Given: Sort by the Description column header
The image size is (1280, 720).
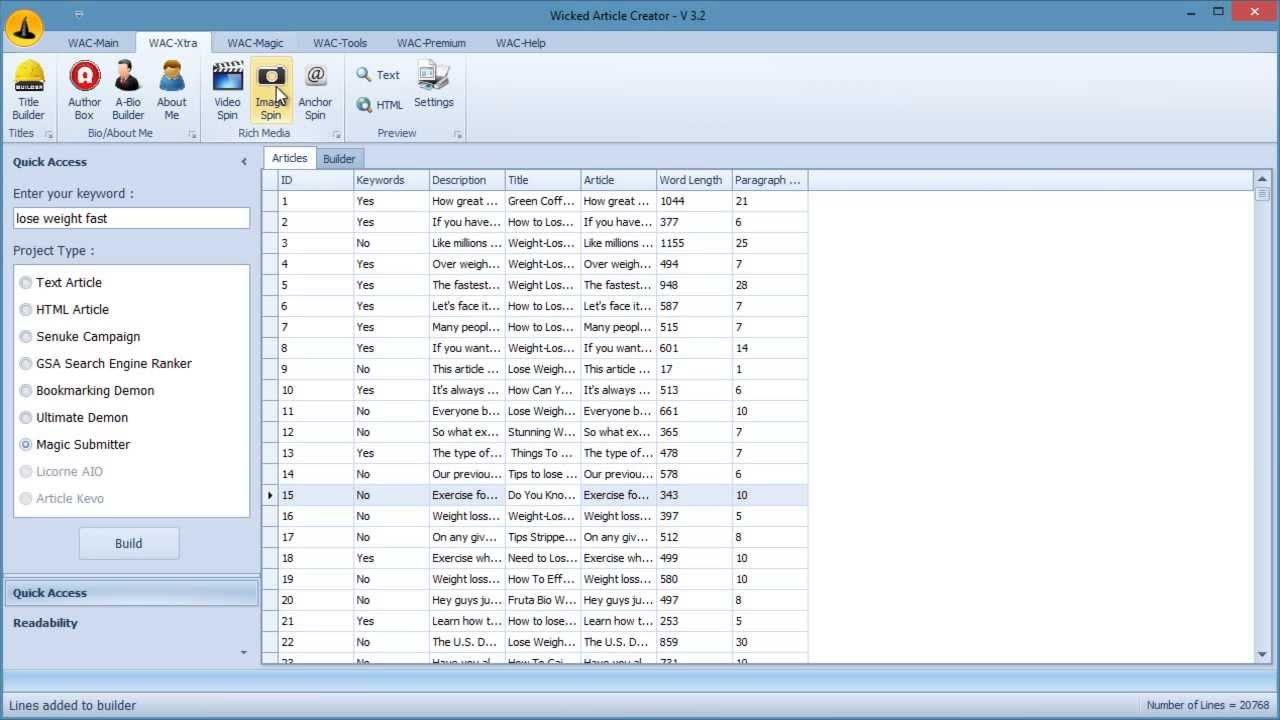Looking at the screenshot, I should click(x=467, y=180).
